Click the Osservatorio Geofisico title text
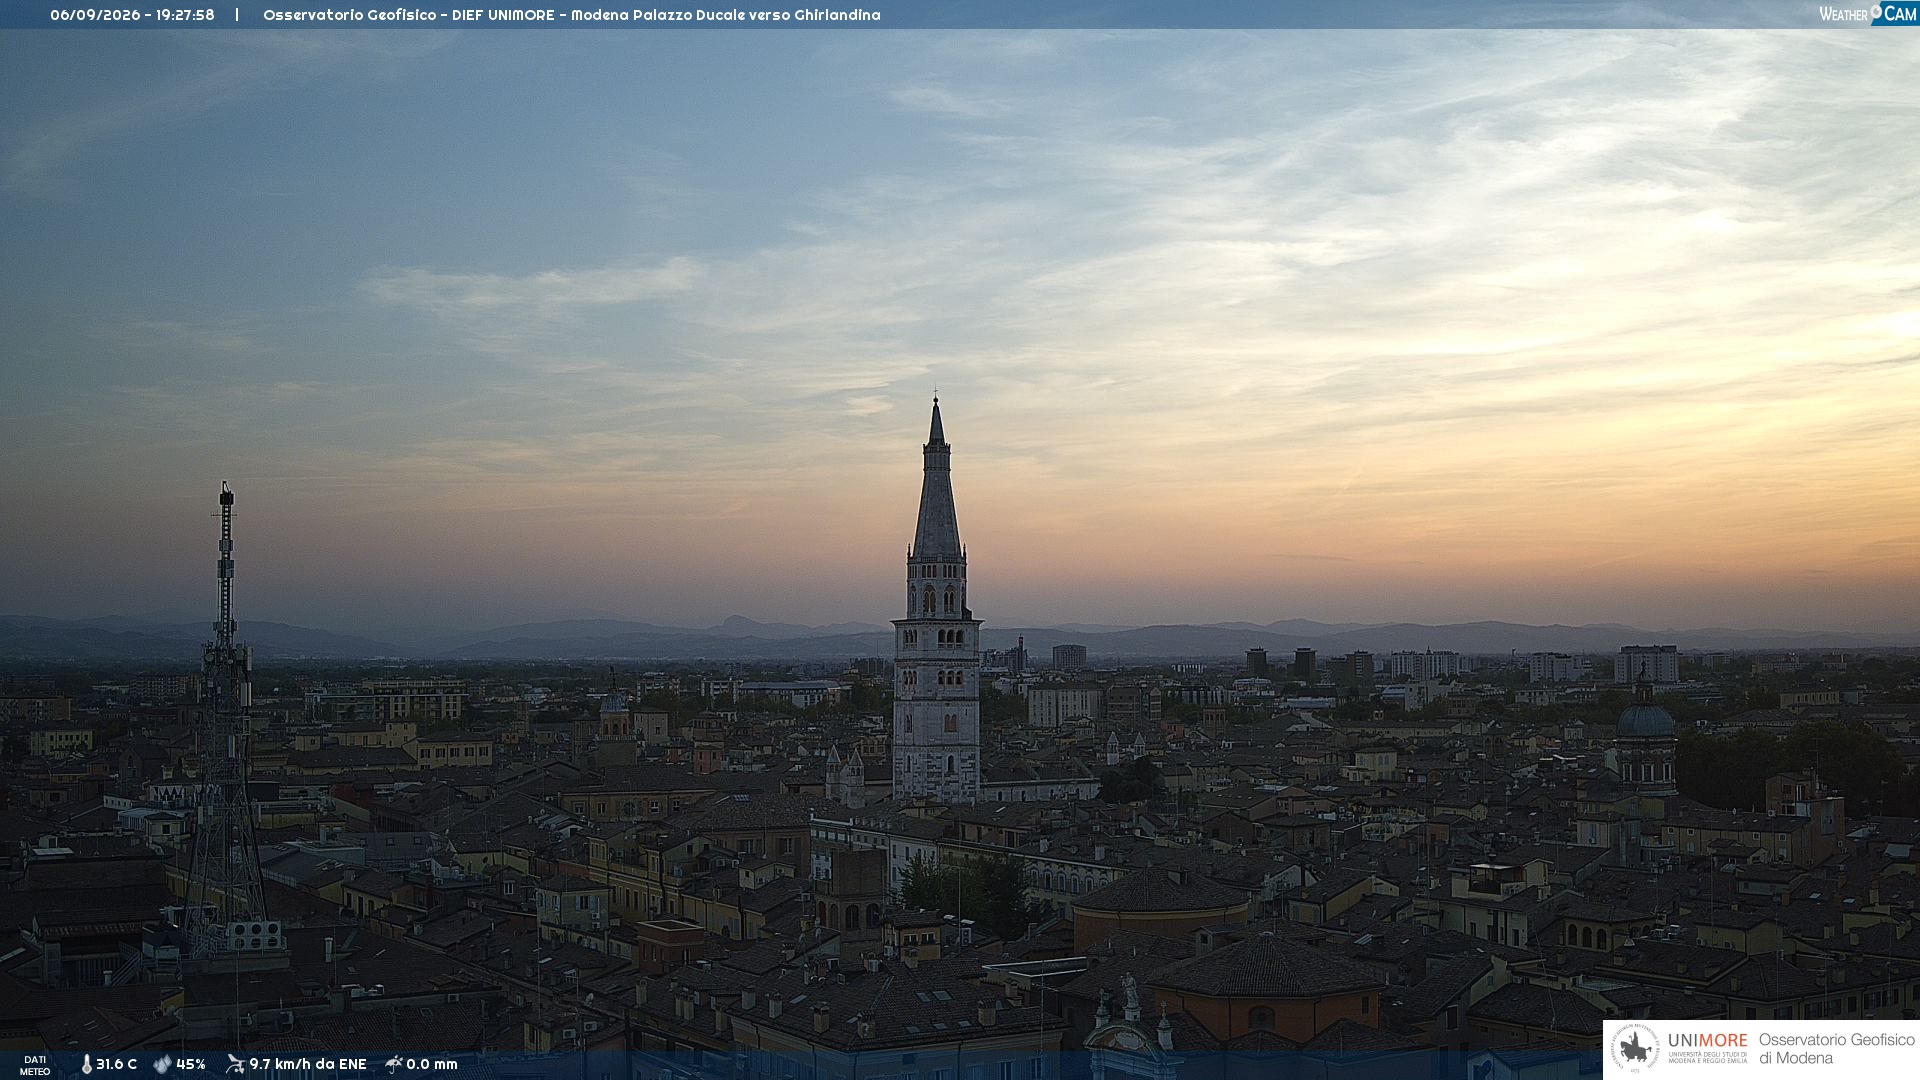Screen dimensions: 1920x1080 point(350,15)
